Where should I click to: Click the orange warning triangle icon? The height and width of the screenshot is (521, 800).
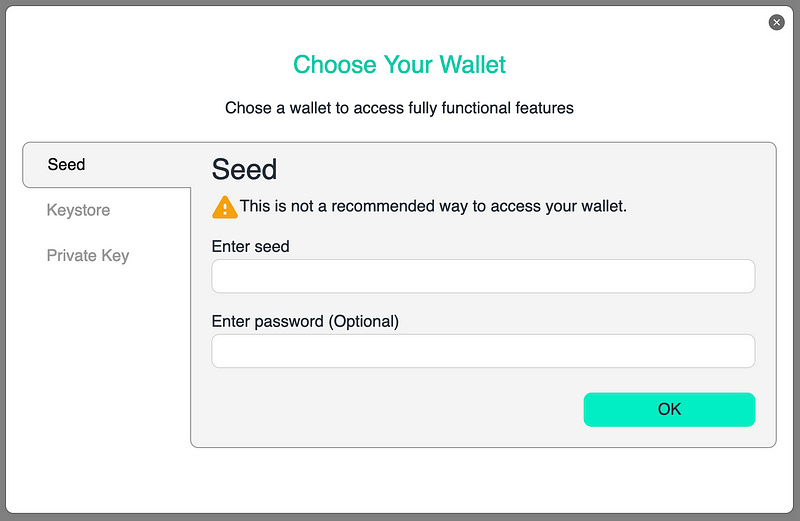pyautogui.click(x=224, y=207)
